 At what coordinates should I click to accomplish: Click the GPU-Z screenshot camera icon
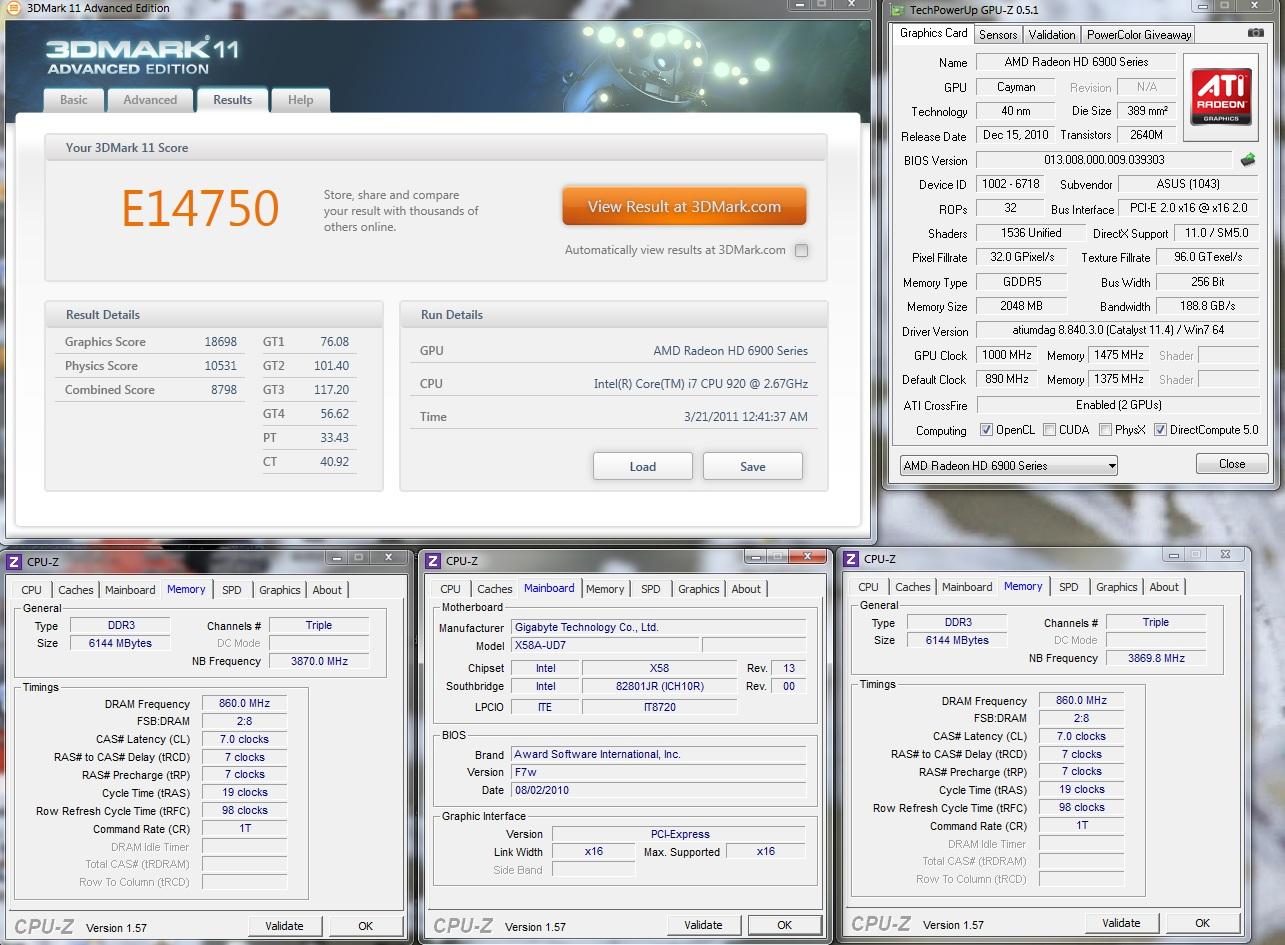pos(1255,33)
